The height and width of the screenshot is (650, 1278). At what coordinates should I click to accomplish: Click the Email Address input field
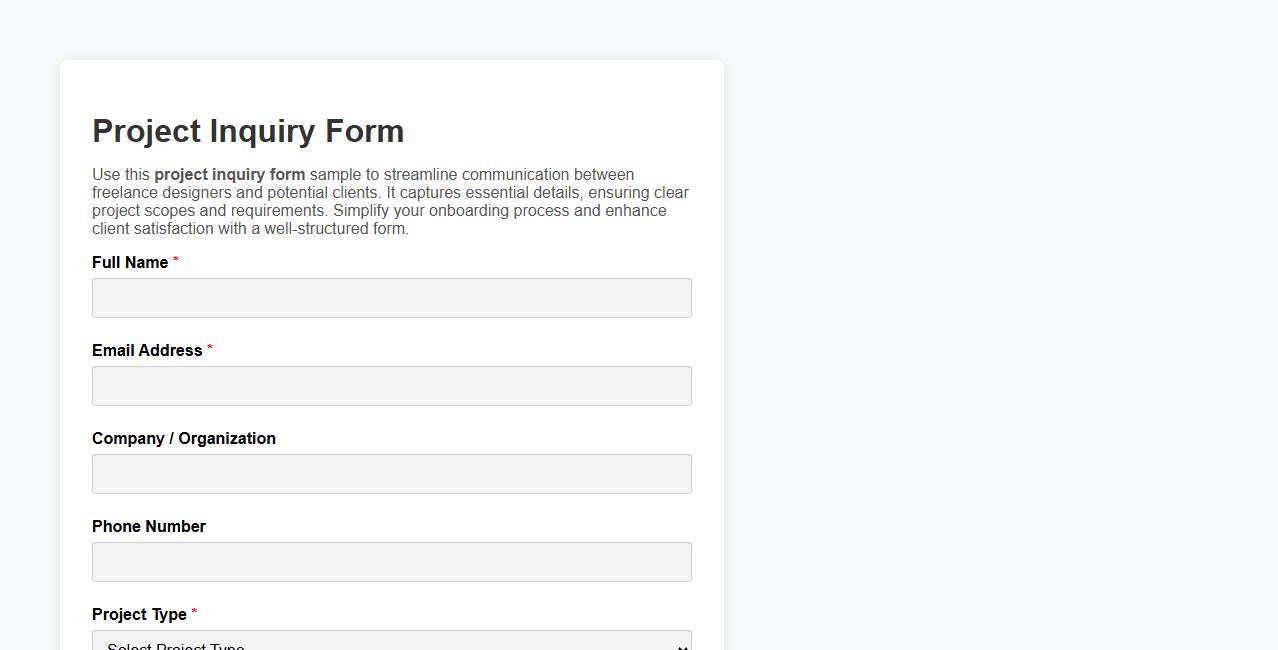pyautogui.click(x=391, y=385)
